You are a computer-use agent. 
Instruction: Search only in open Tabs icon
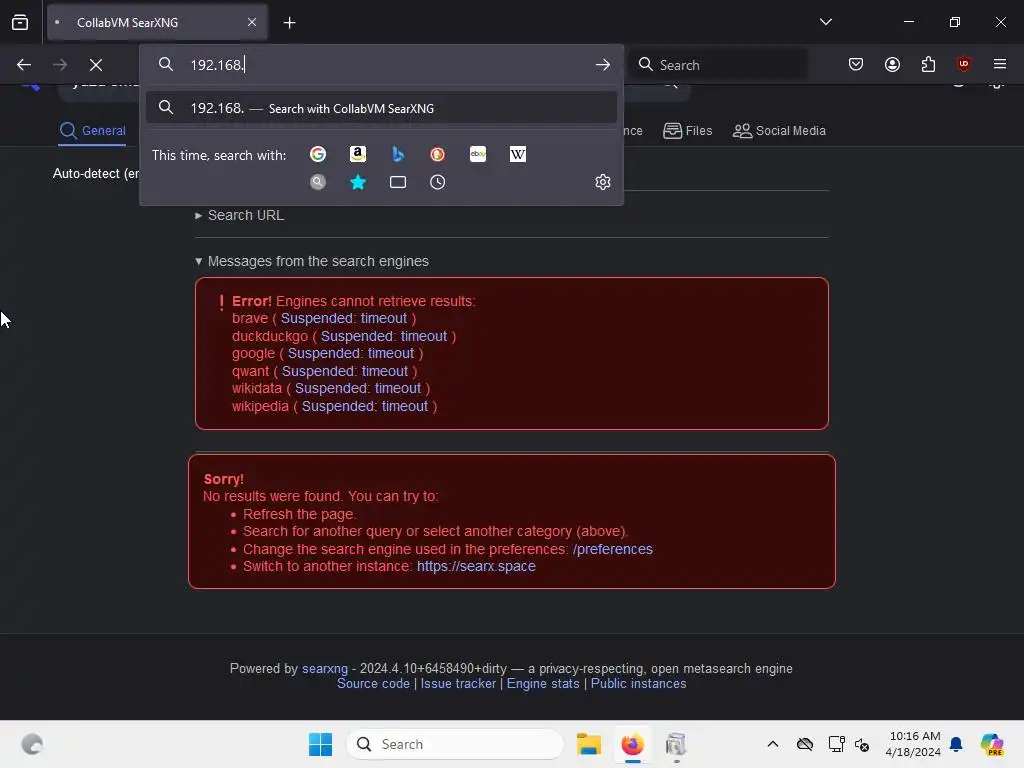(x=398, y=182)
